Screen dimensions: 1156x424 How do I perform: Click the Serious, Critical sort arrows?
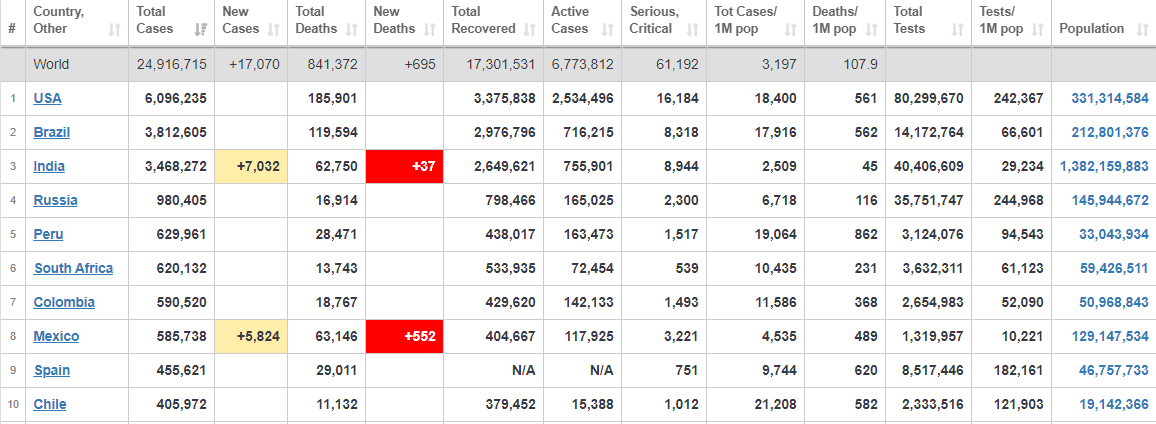(692, 29)
